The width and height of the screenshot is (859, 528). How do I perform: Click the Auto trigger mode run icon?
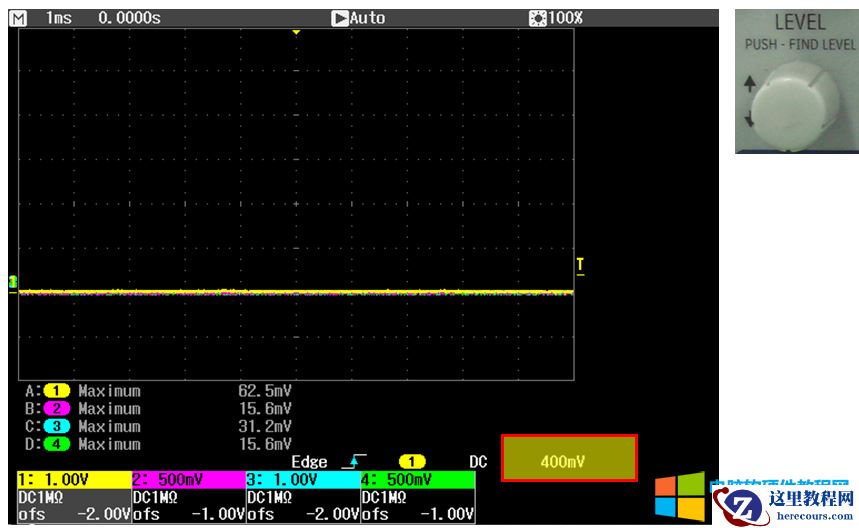click(x=340, y=18)
